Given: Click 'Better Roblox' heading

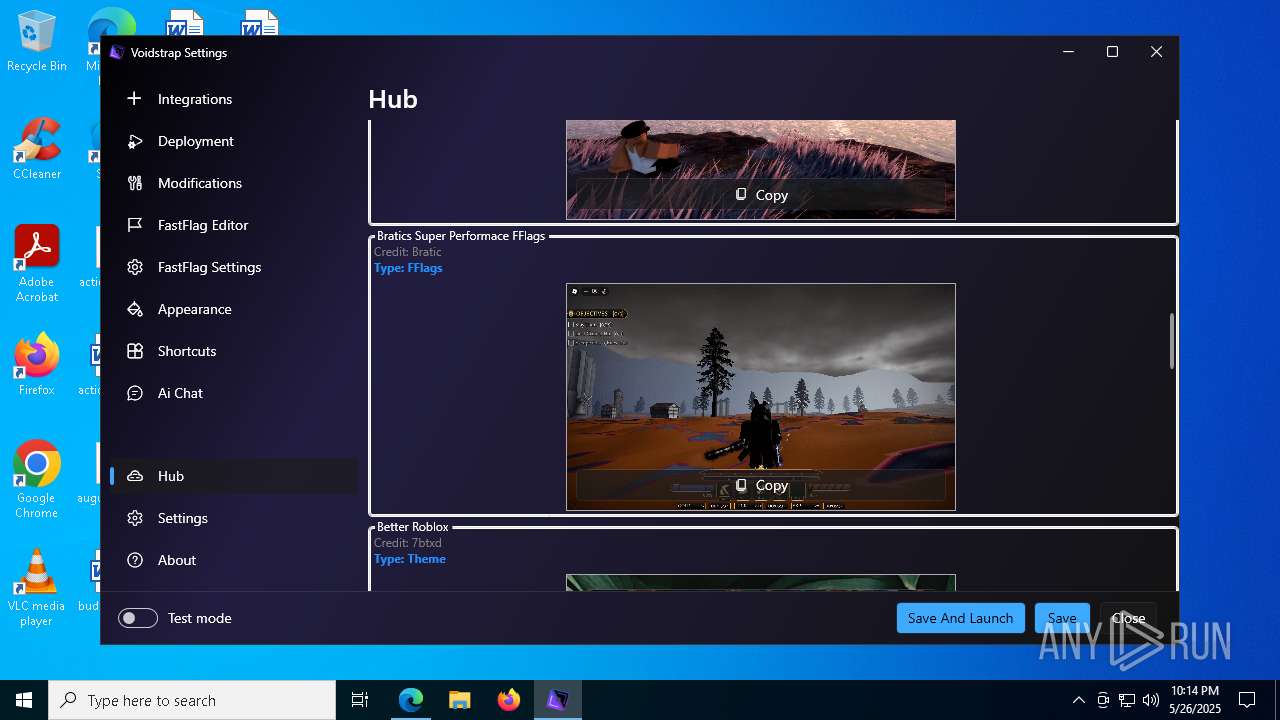Looking at the screenshot, I should tap(413, 527).
